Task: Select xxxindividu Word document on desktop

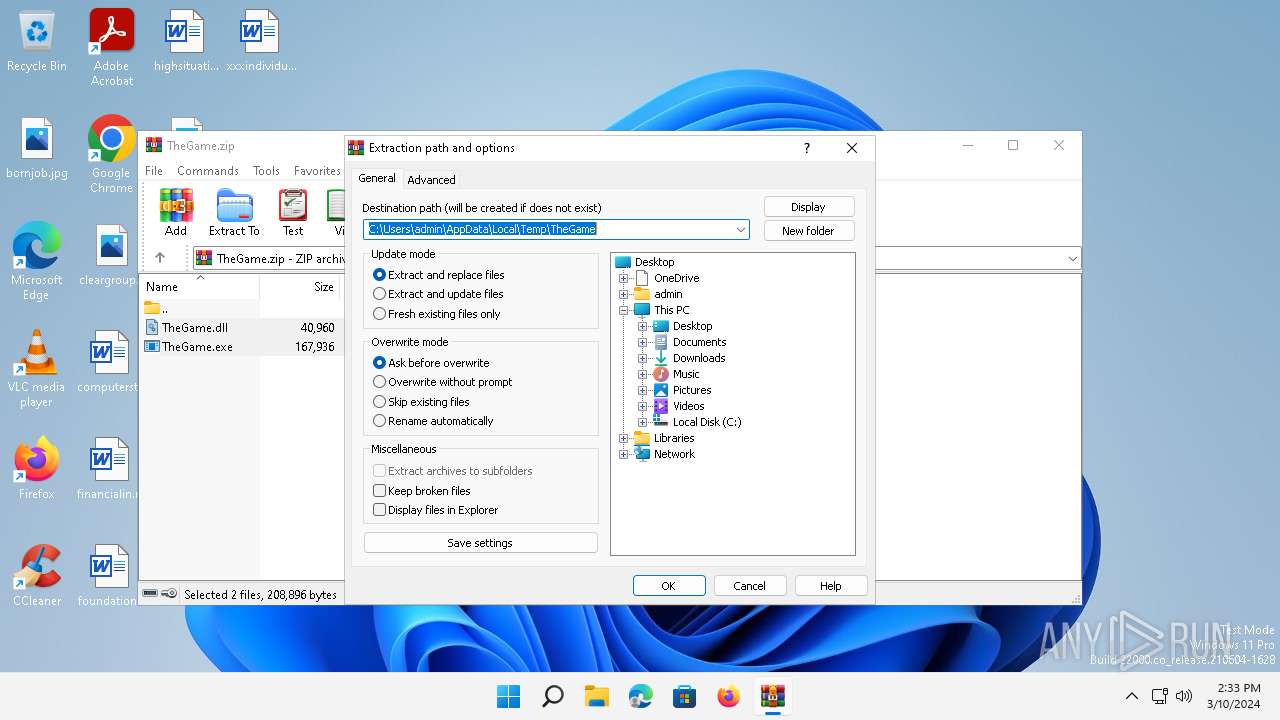Action: pos(261,41)
